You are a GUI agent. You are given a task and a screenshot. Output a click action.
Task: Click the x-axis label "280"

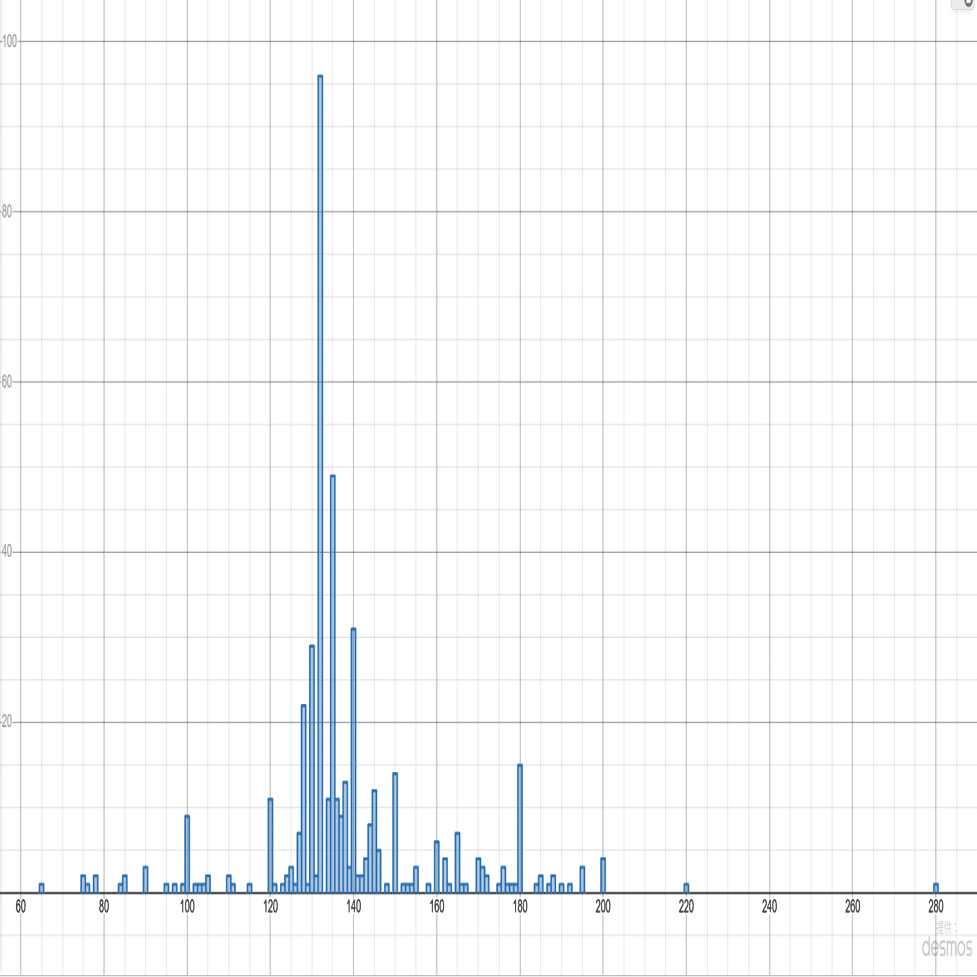click(x=936, y=907)
